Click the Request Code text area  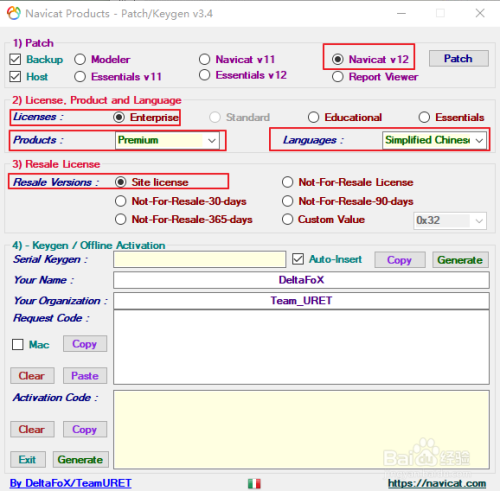pyautogui.click(x=301, y=347)
